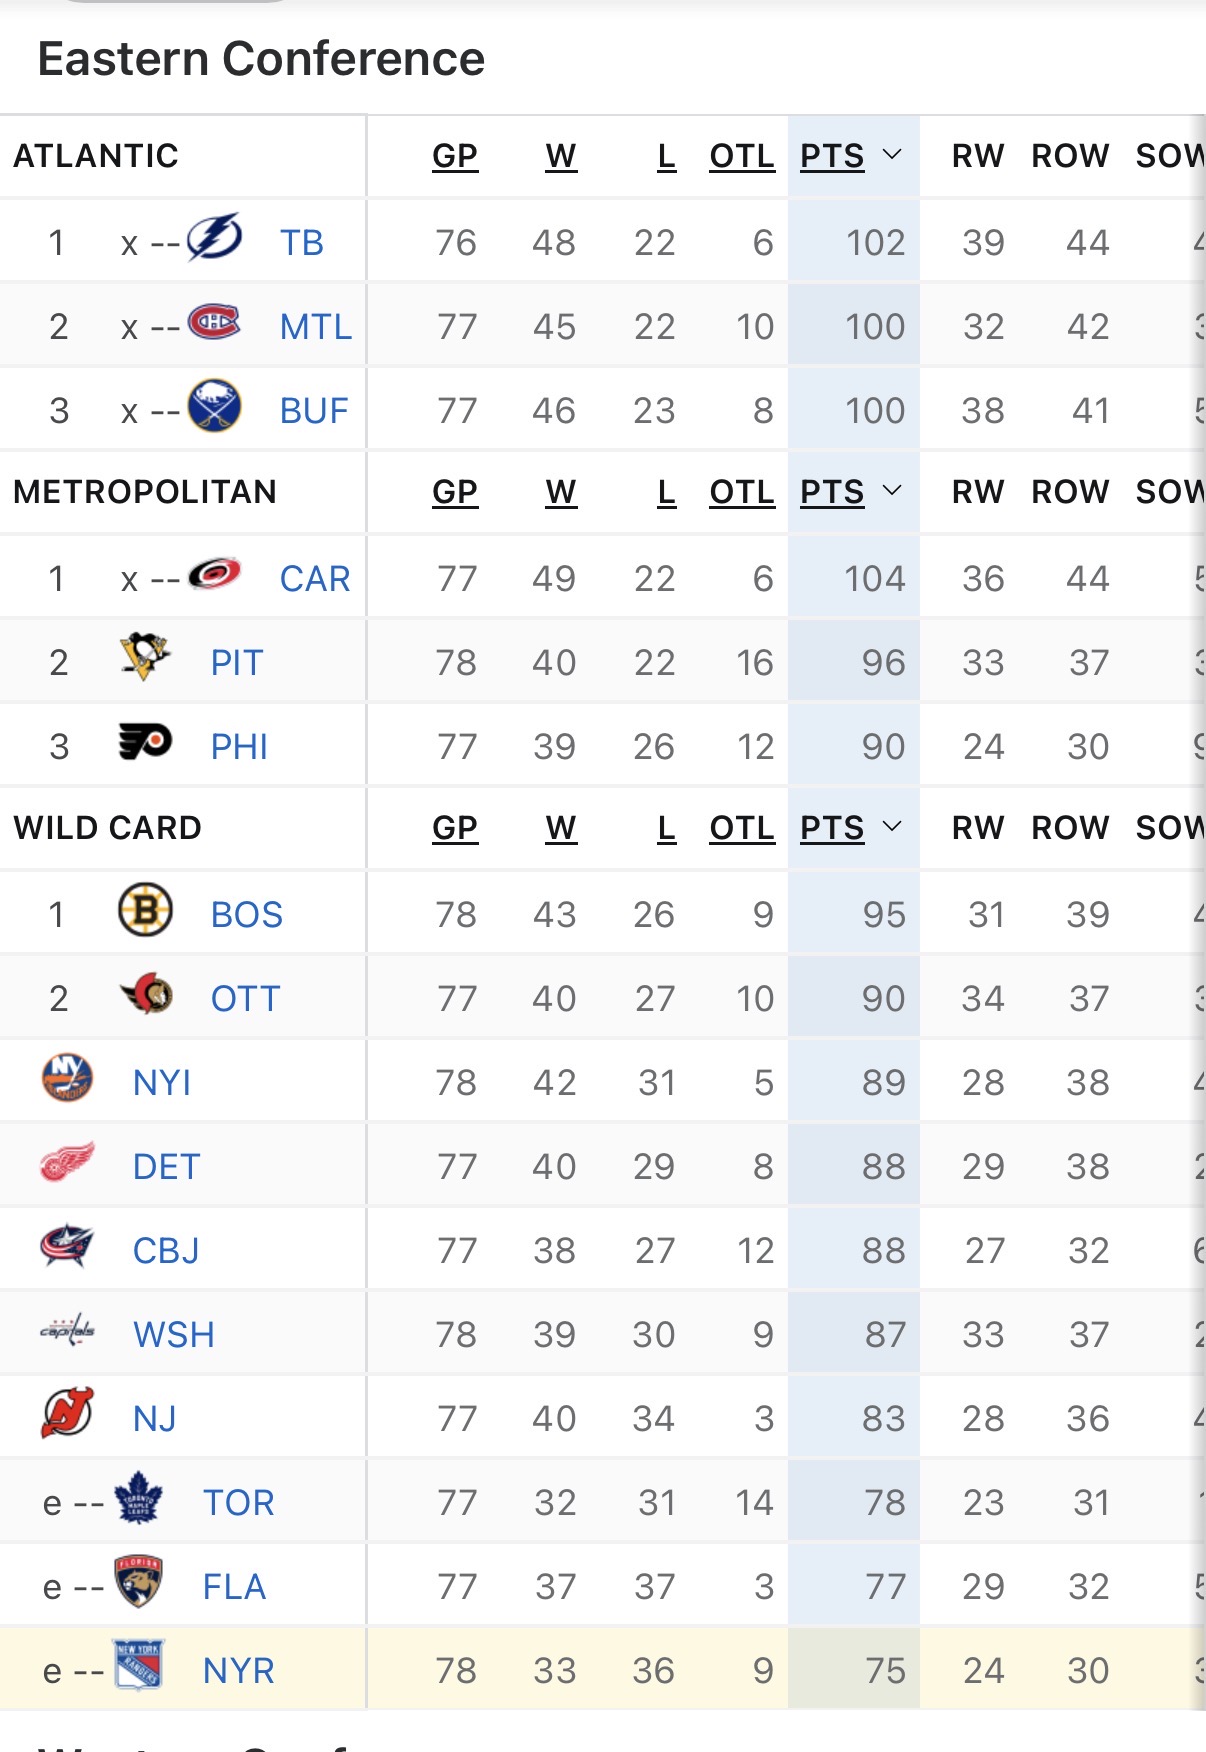Click the Tampa Bay Lightning logo
Image resolution: width=1206 pixels, height=1752 pixels.
[215, 239]
